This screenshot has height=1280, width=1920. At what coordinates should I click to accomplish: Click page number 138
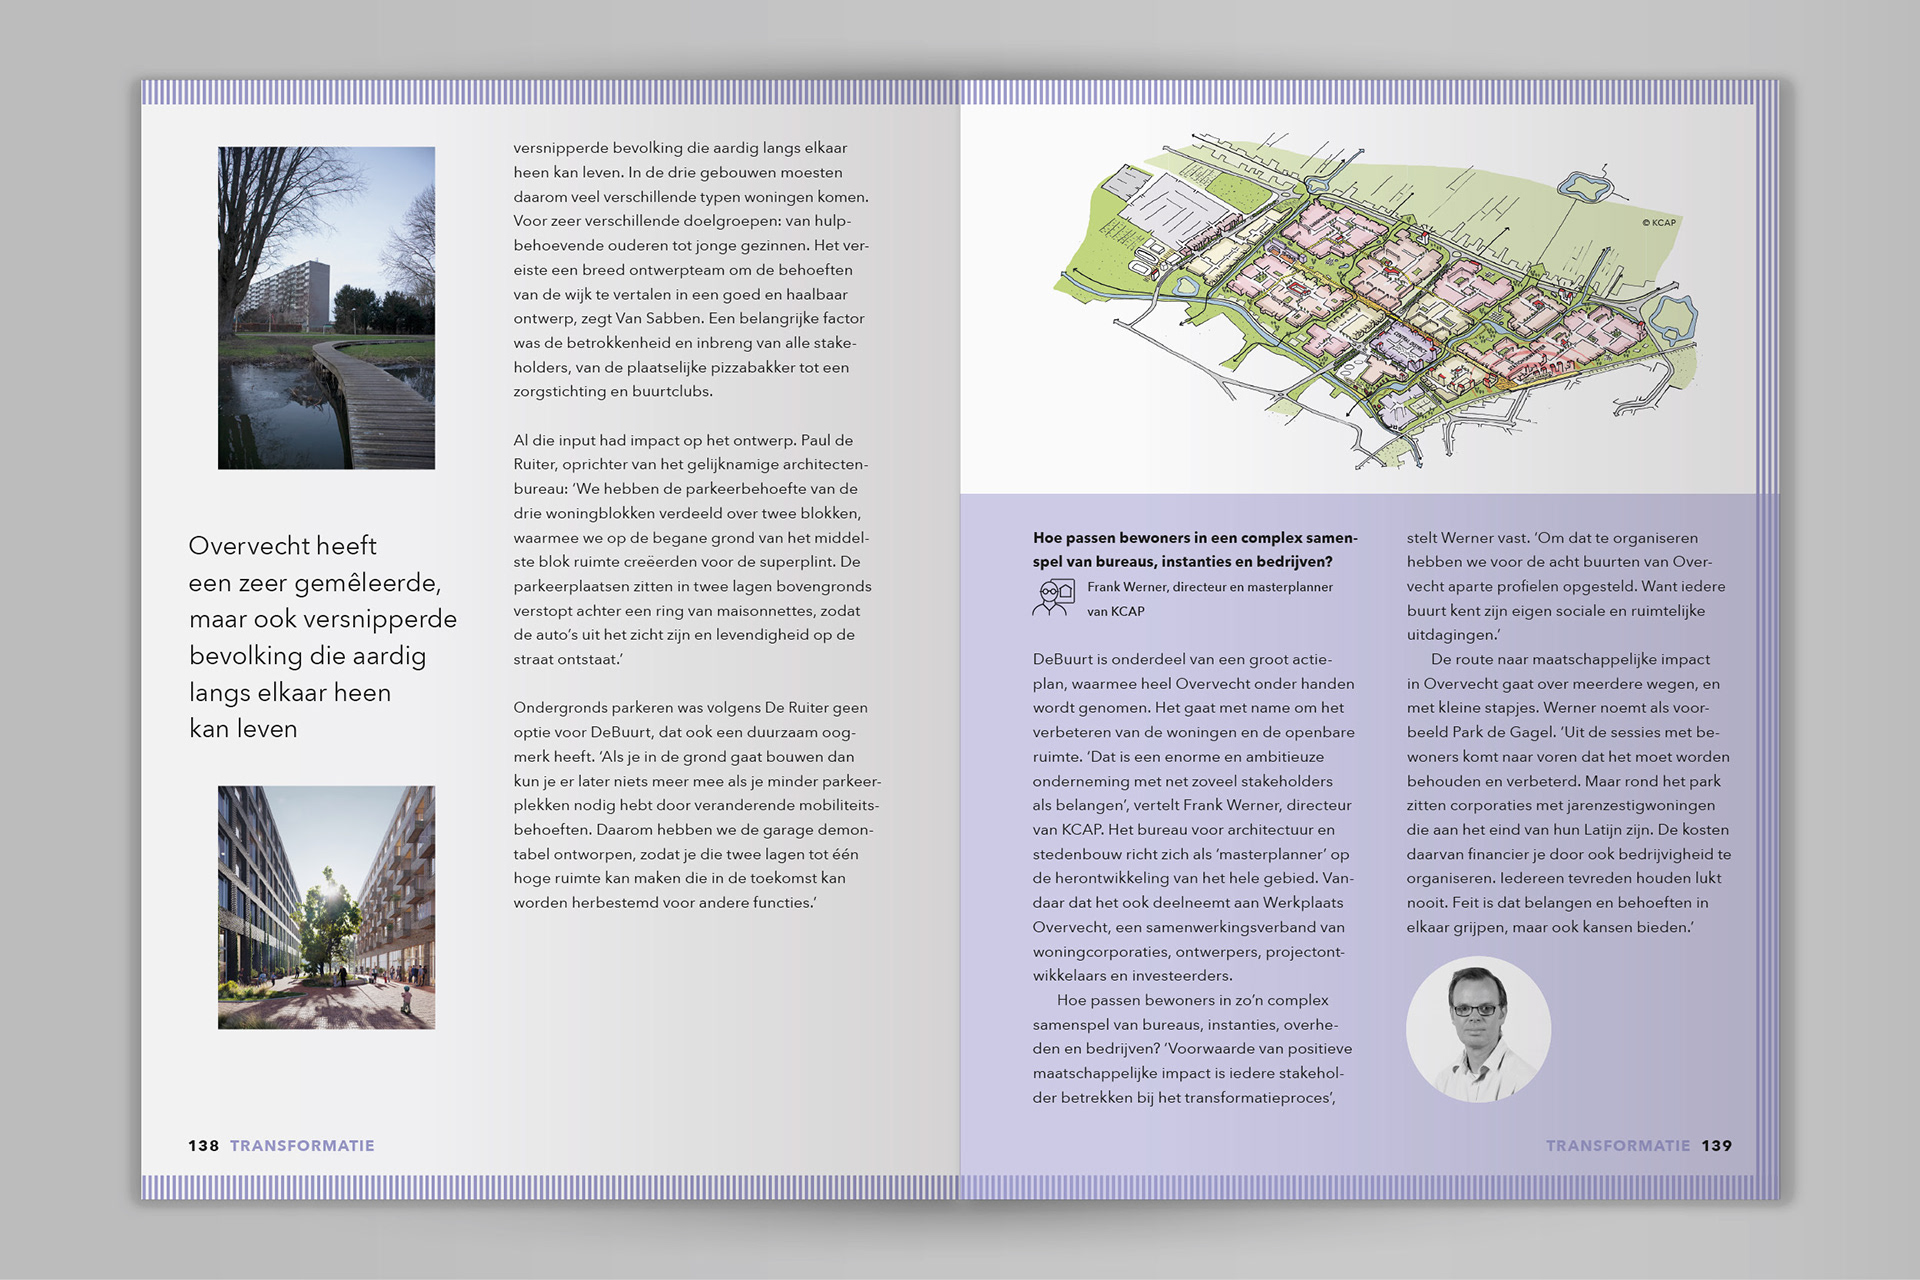(x=203, y=1146)
